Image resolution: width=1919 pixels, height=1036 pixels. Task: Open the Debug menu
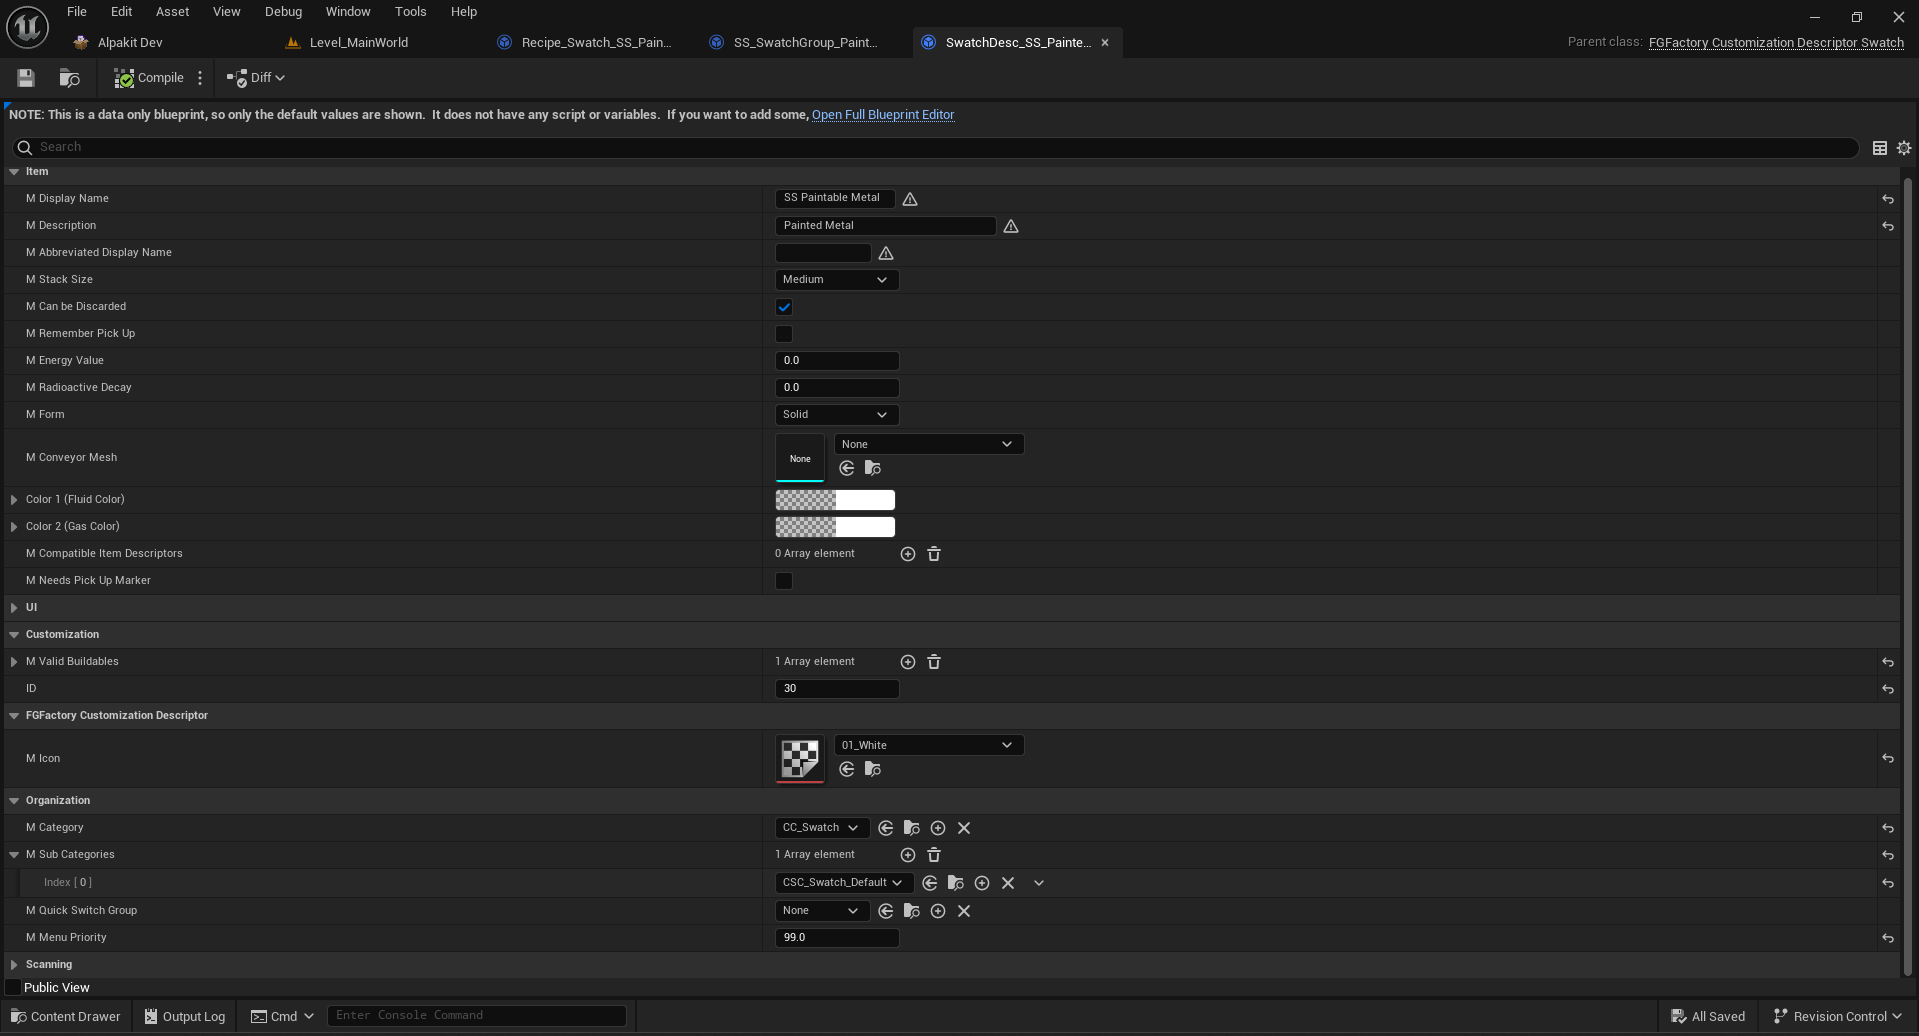[x=283, y=12]
